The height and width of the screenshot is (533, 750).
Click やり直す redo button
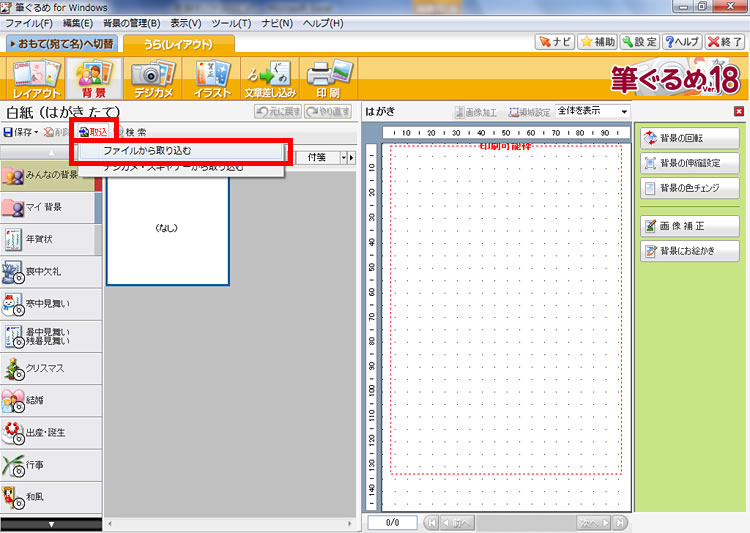click(328, 111)
